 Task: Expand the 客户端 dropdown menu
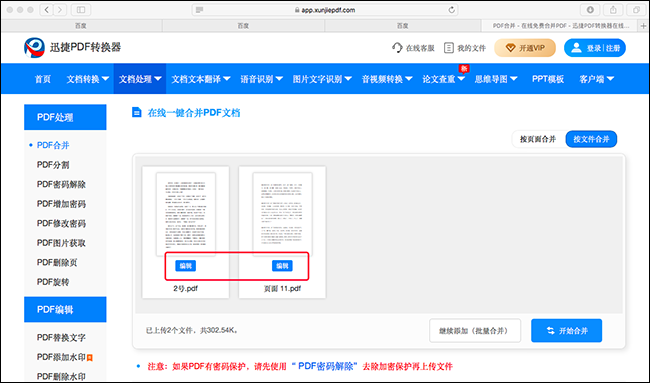[597, 79]
